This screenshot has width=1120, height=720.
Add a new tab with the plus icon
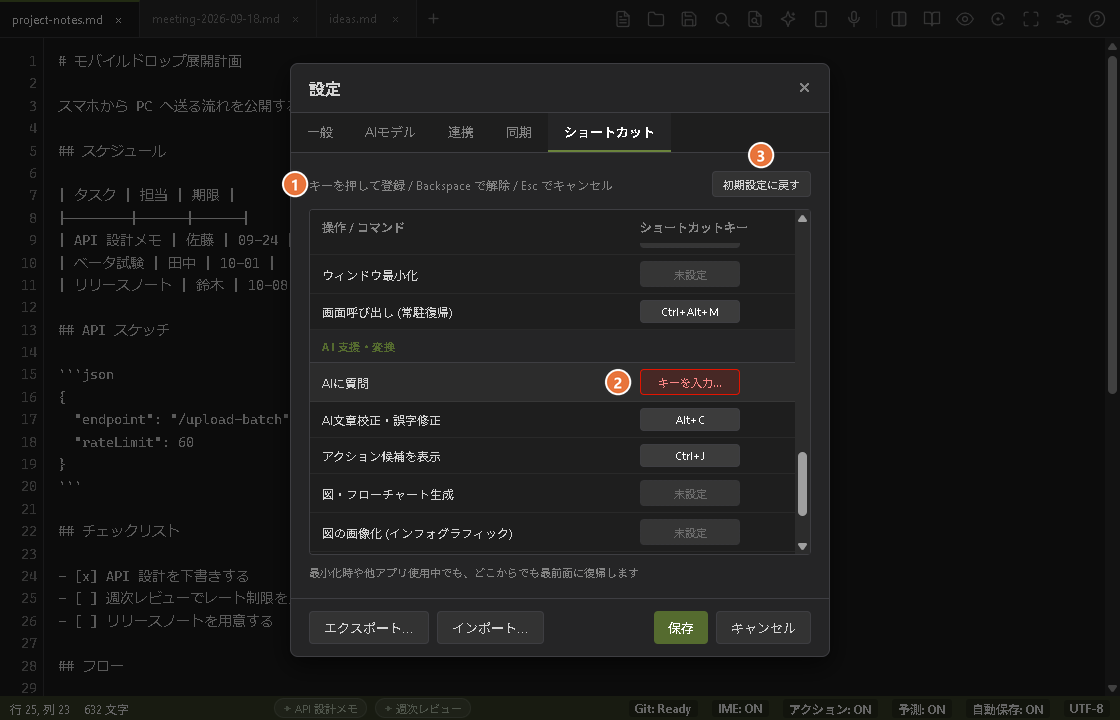pos(433,19)
